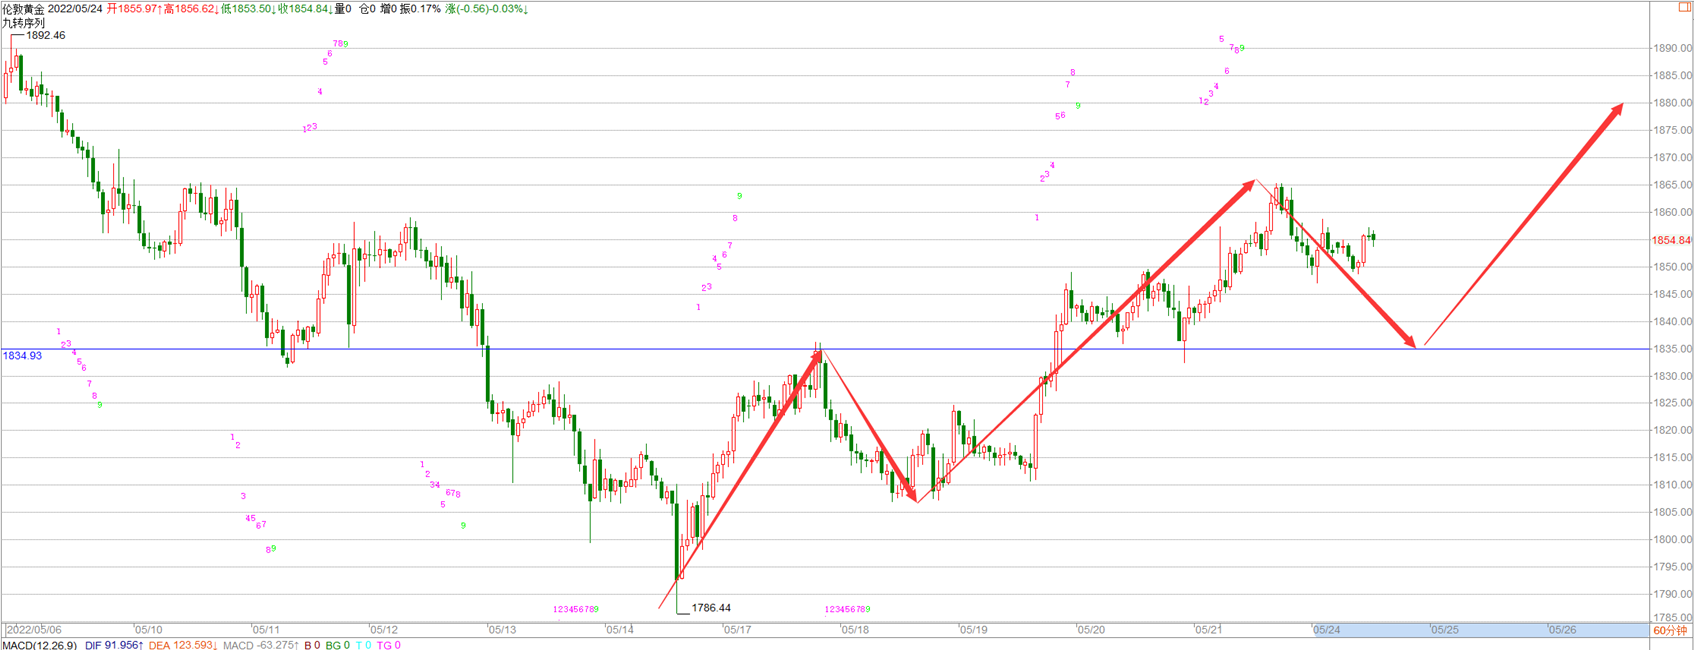
Task: Open MACD(12,26,9) indicator parameters
Action: click(x=39, y=645)
